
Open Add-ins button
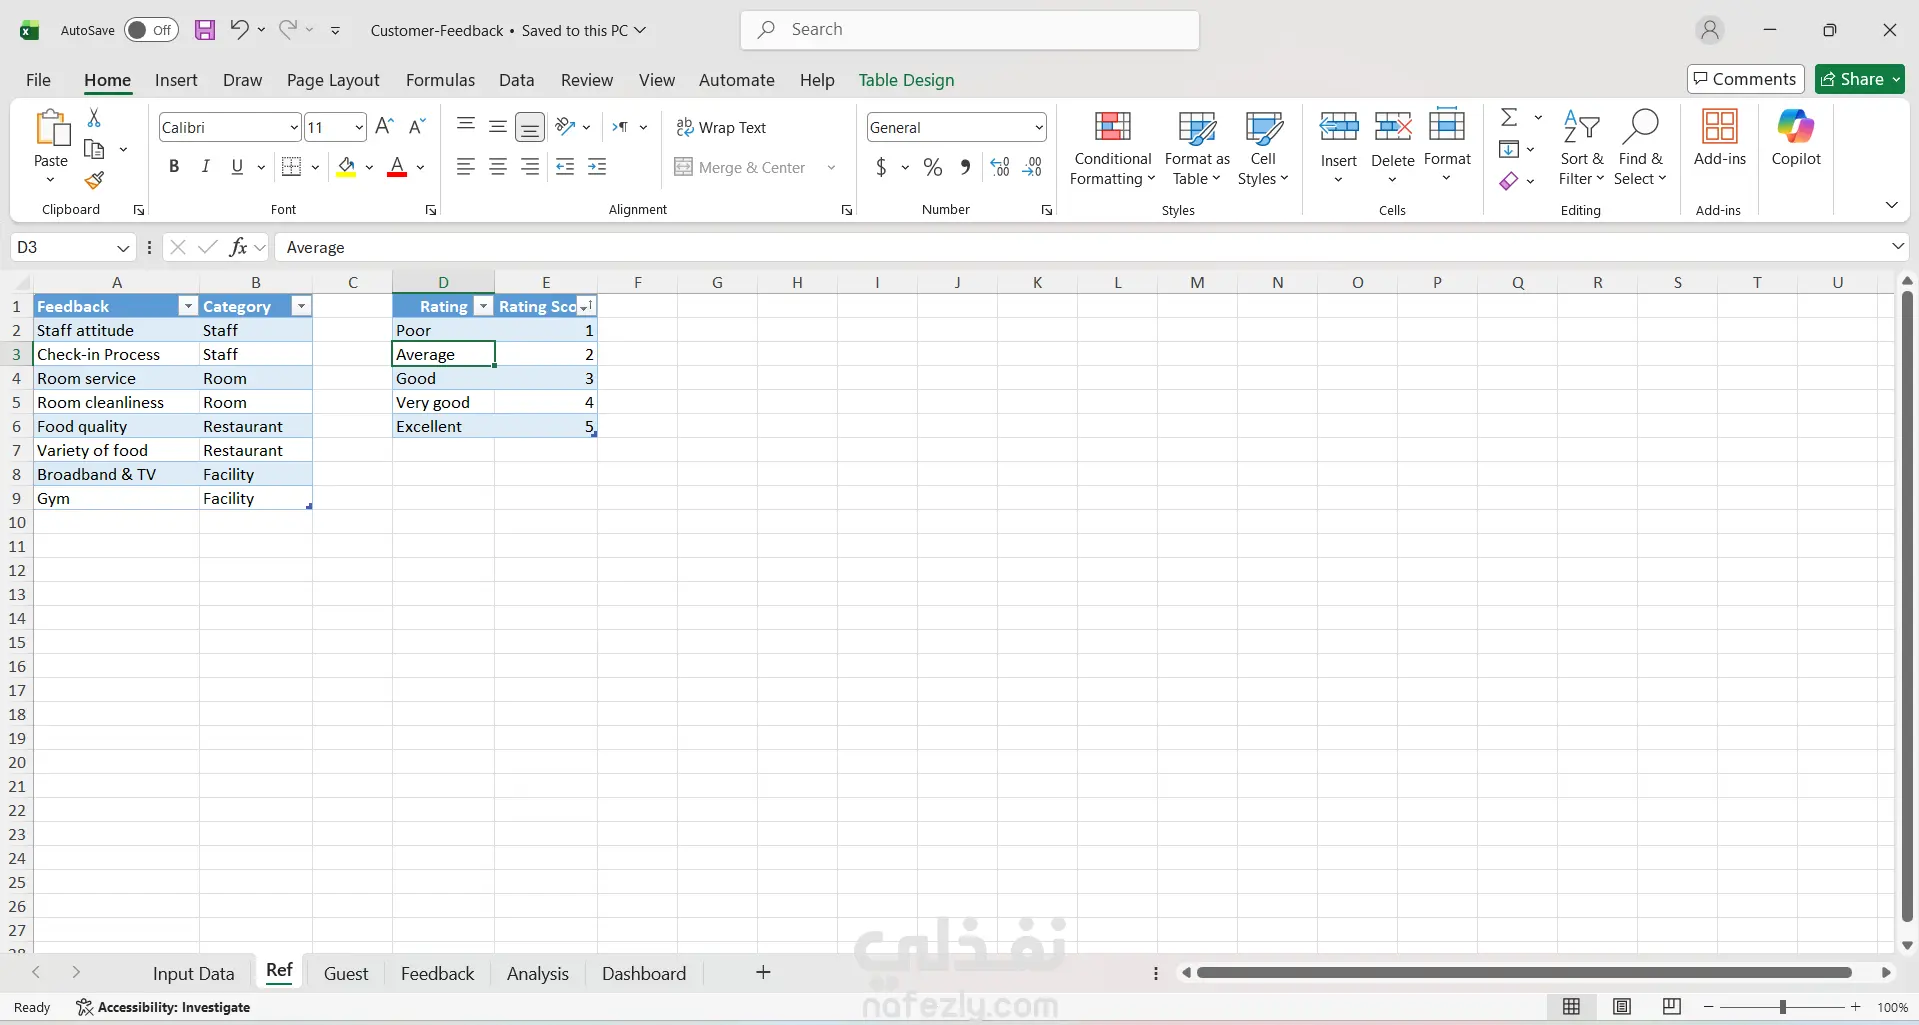[1720, 138]
